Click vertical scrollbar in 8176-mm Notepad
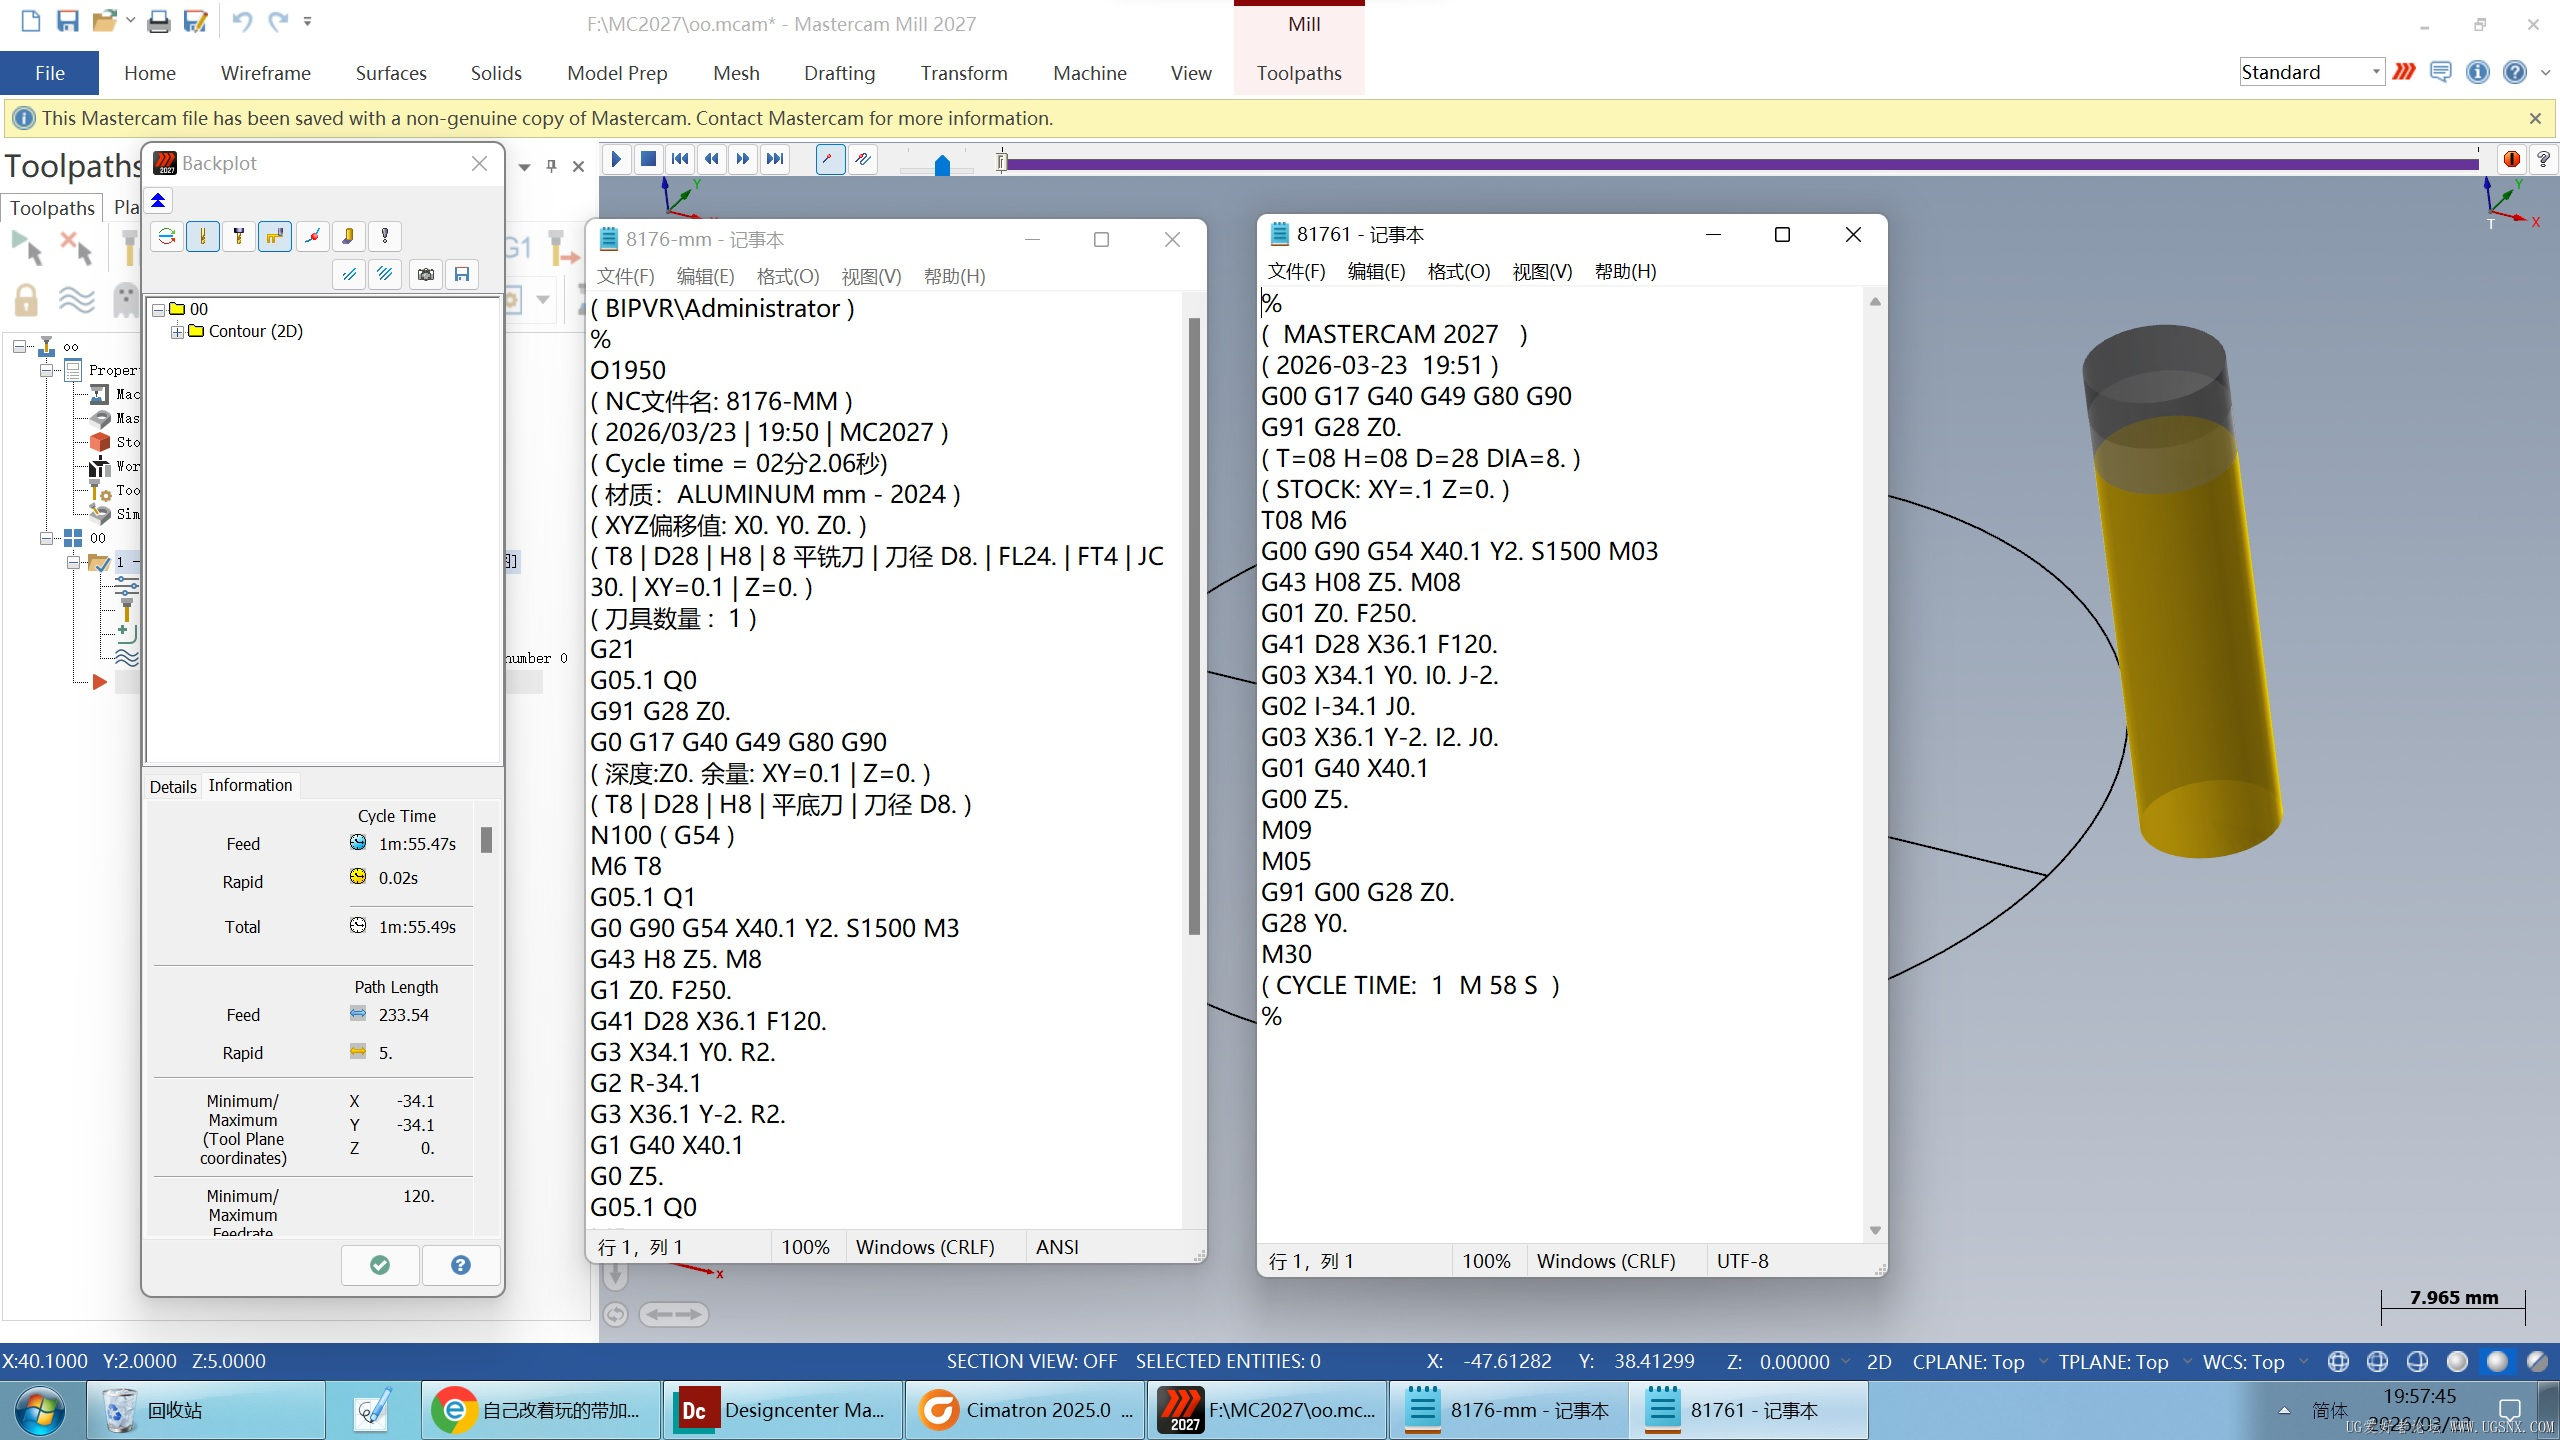Screen dimensions: 2560x1440 (1193, 625)
